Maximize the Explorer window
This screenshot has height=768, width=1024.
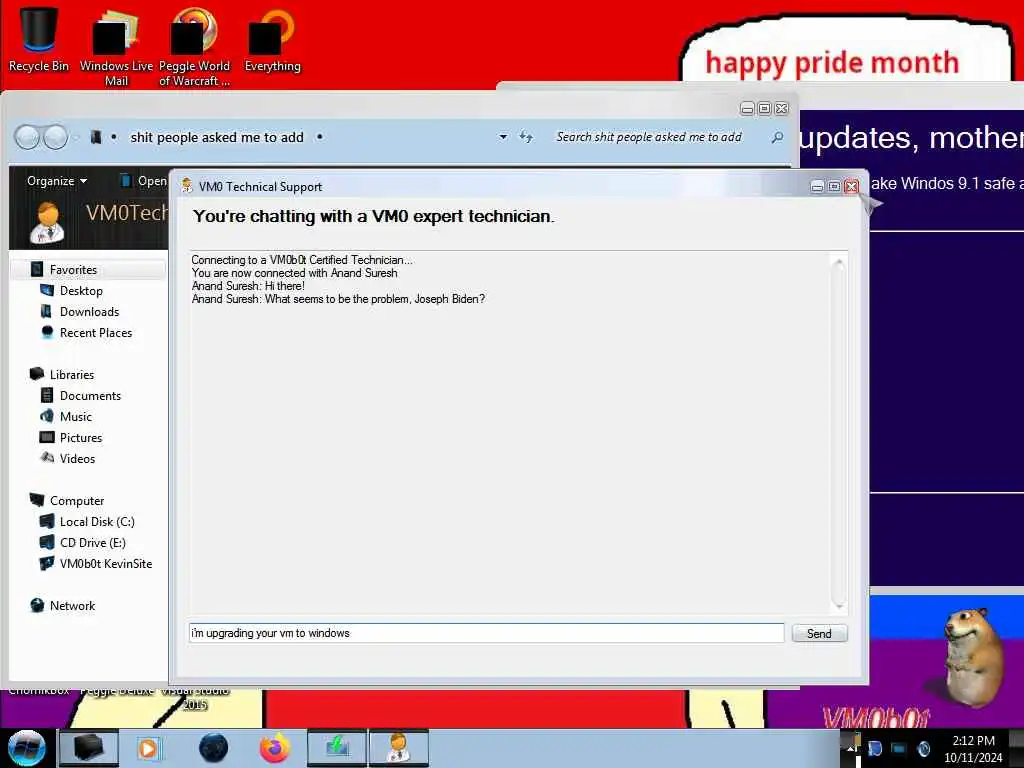pos(764,108)
